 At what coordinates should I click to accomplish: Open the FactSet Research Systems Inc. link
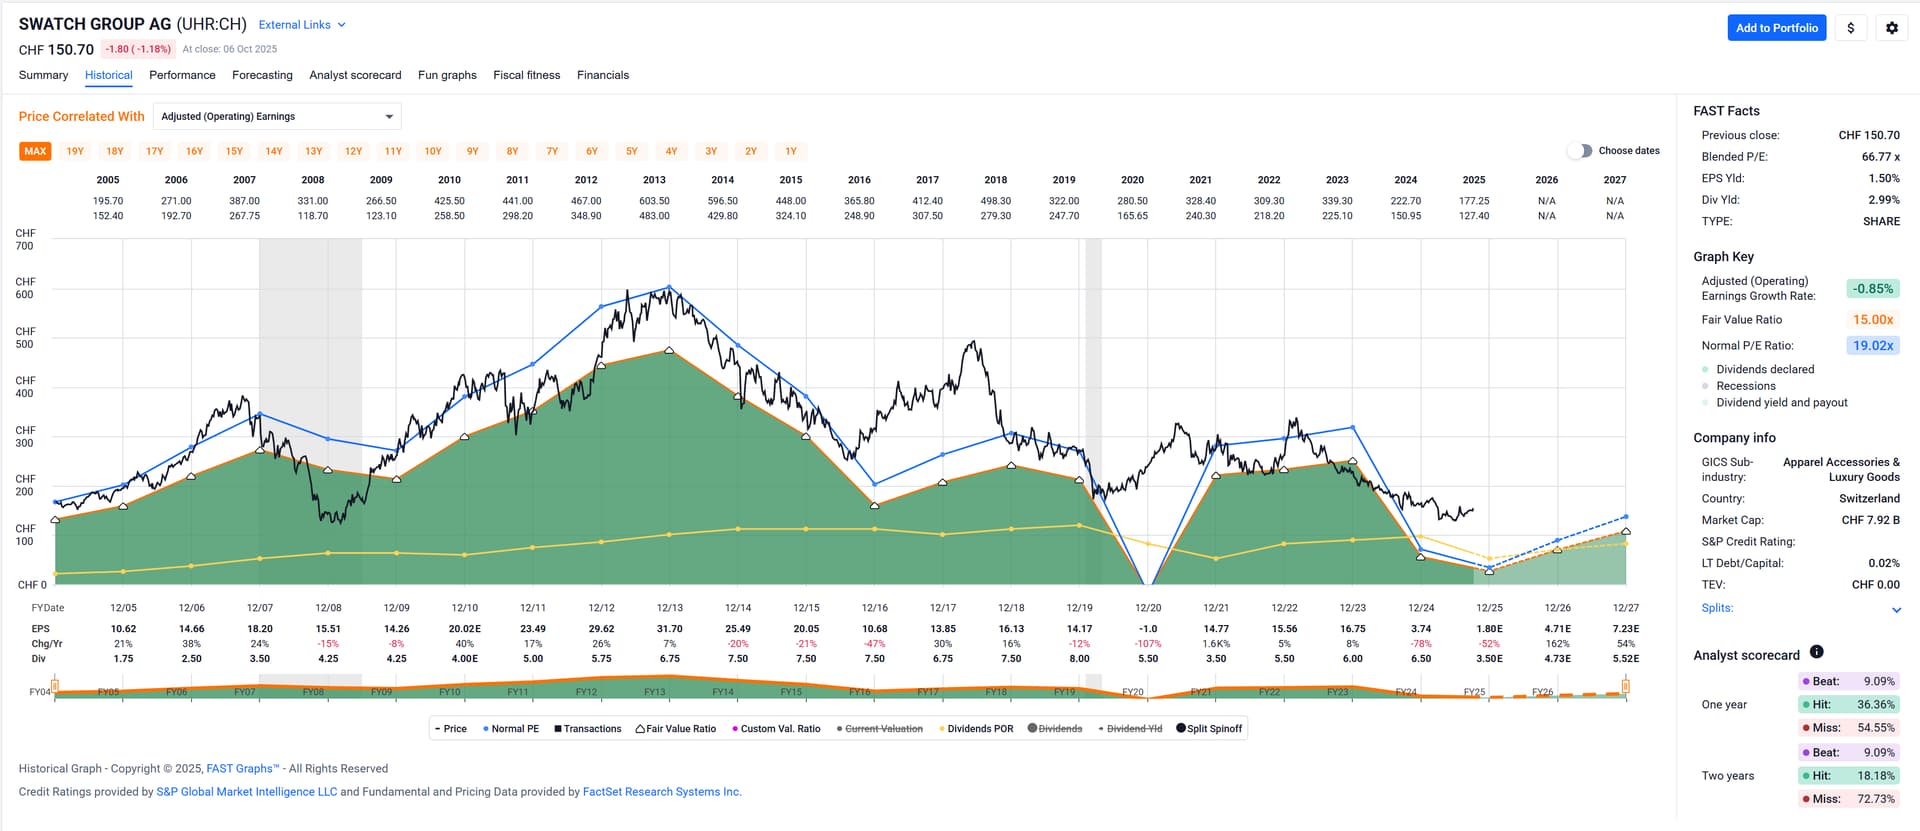[661, 792]
